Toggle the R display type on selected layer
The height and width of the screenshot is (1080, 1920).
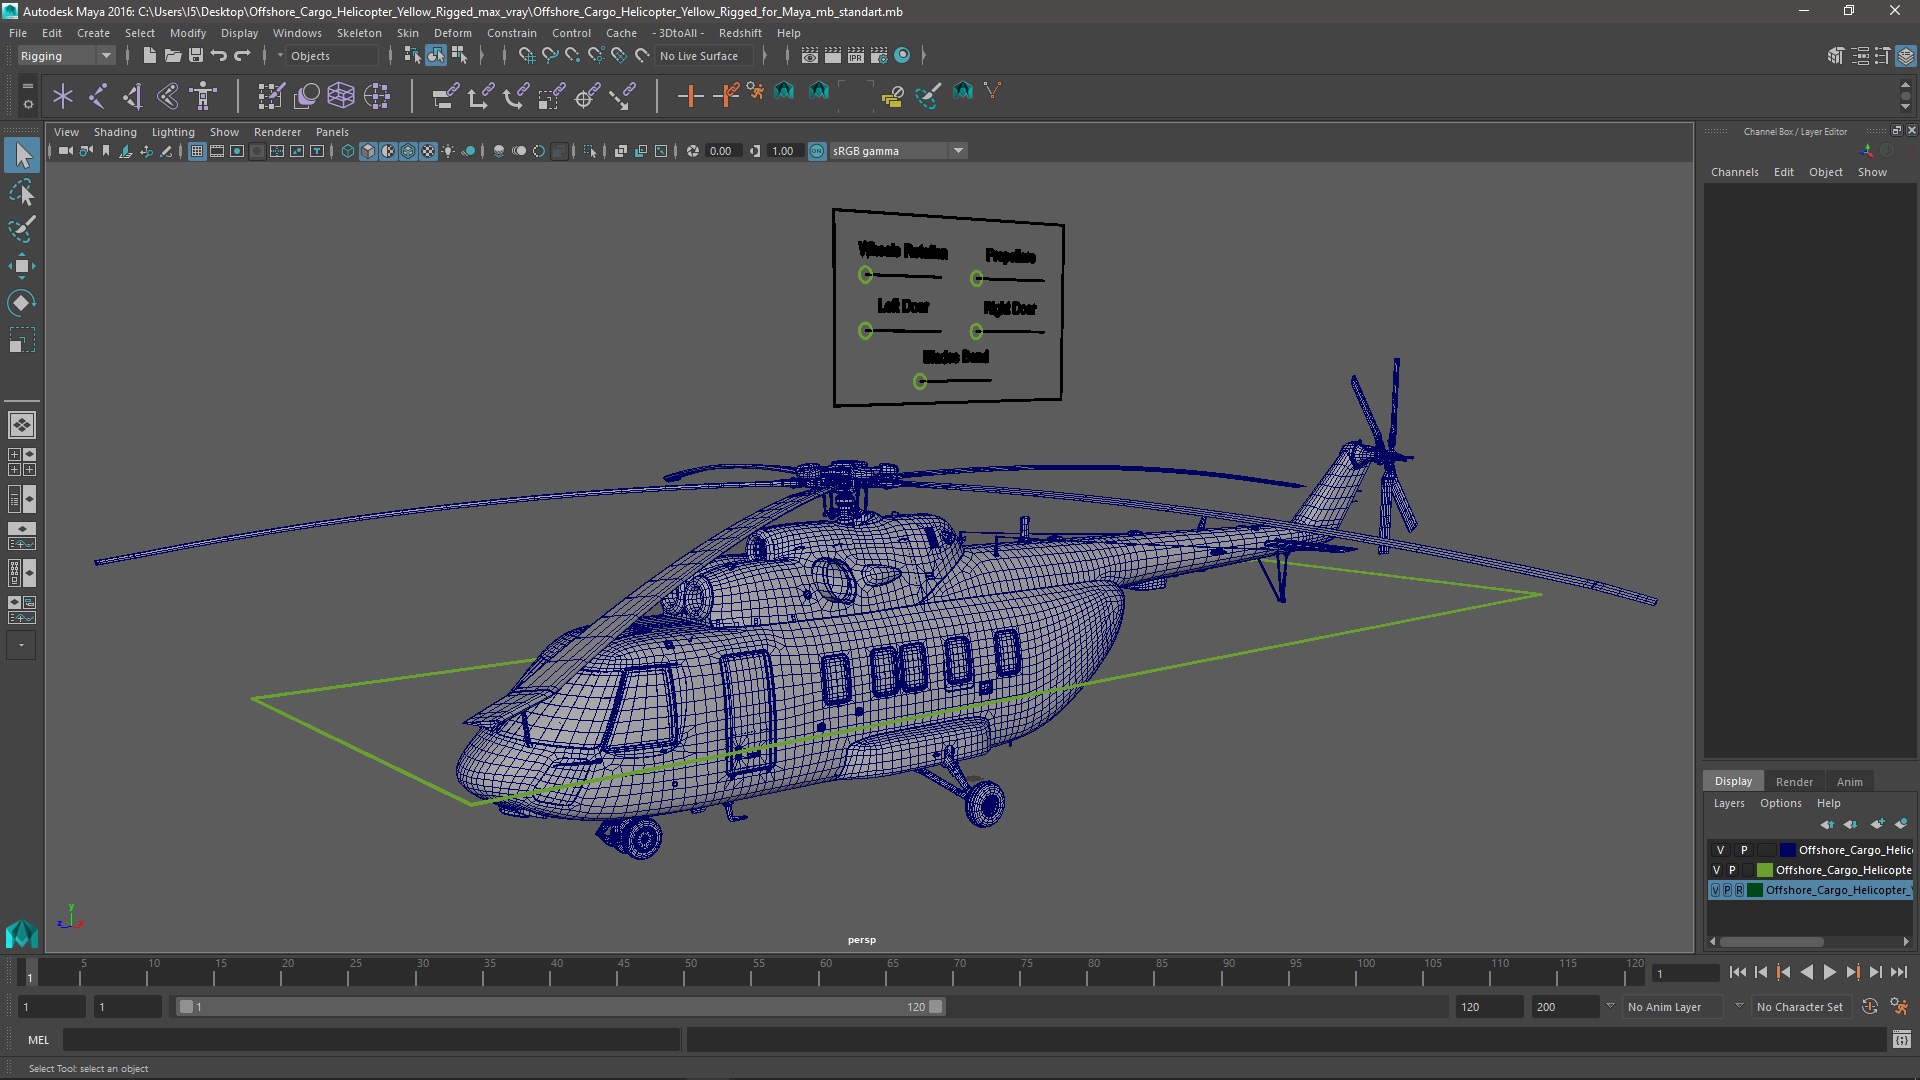[1739, 890]
